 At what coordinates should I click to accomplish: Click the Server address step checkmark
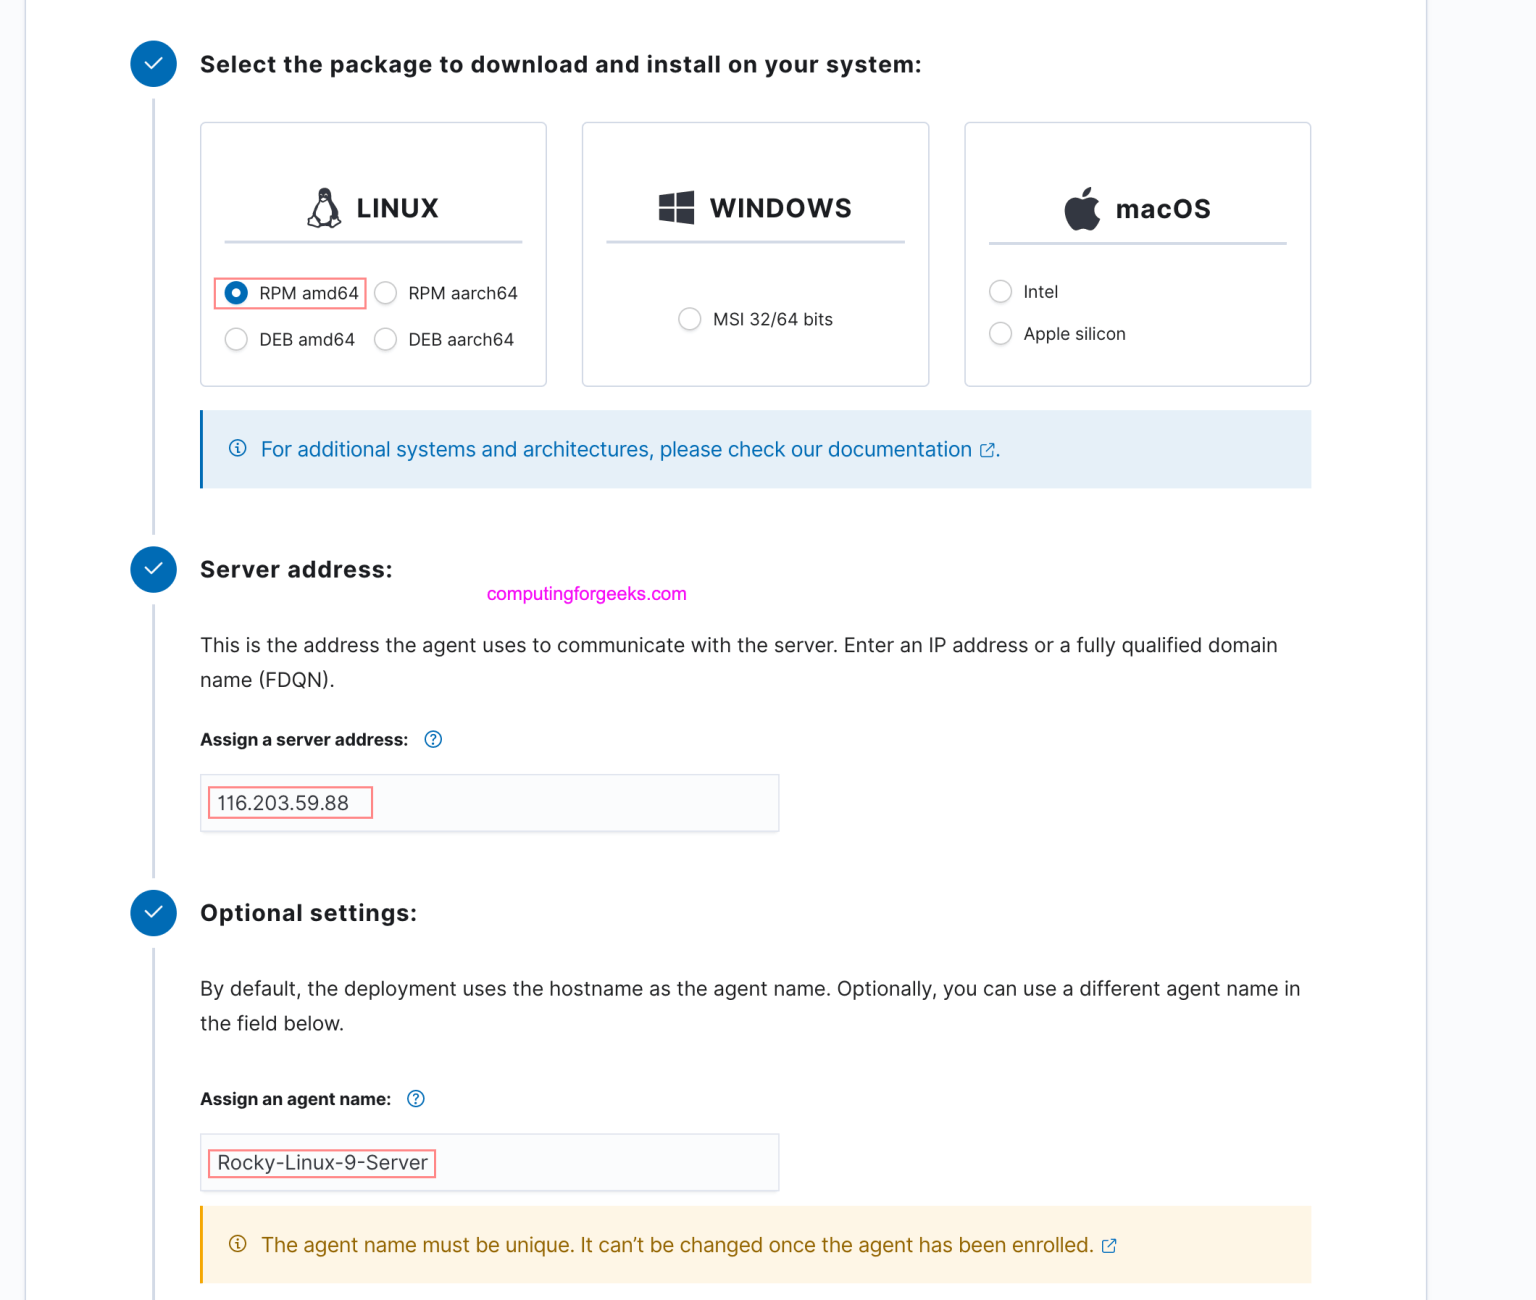point(154,570)
